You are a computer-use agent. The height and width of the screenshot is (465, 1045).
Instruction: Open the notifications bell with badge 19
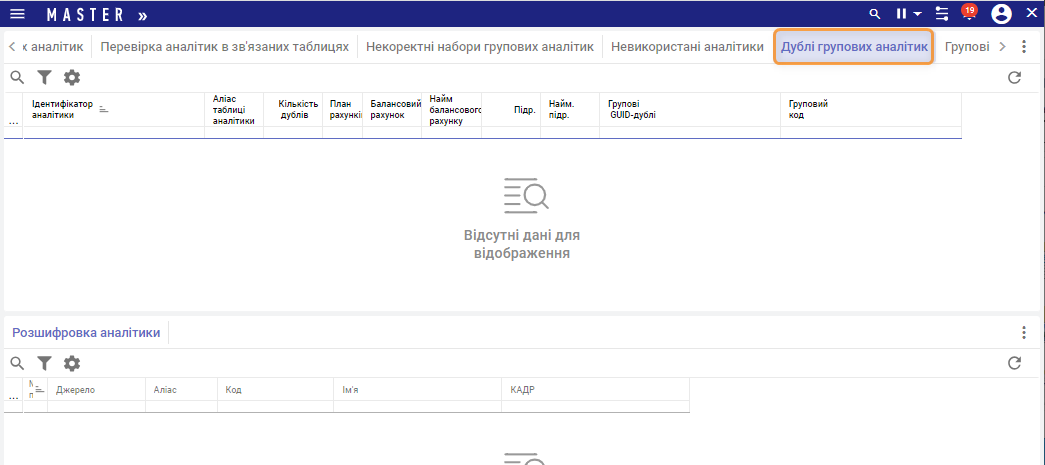click(968, 14)
